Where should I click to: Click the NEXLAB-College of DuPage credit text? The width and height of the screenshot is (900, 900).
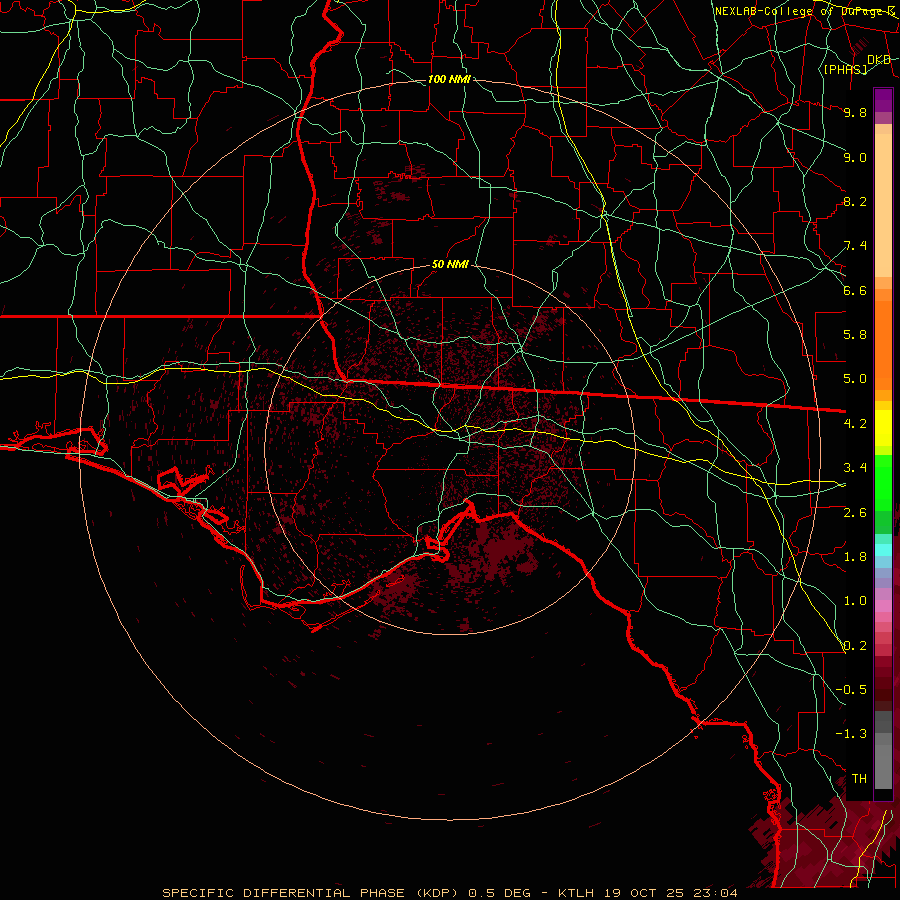[806, 11]
